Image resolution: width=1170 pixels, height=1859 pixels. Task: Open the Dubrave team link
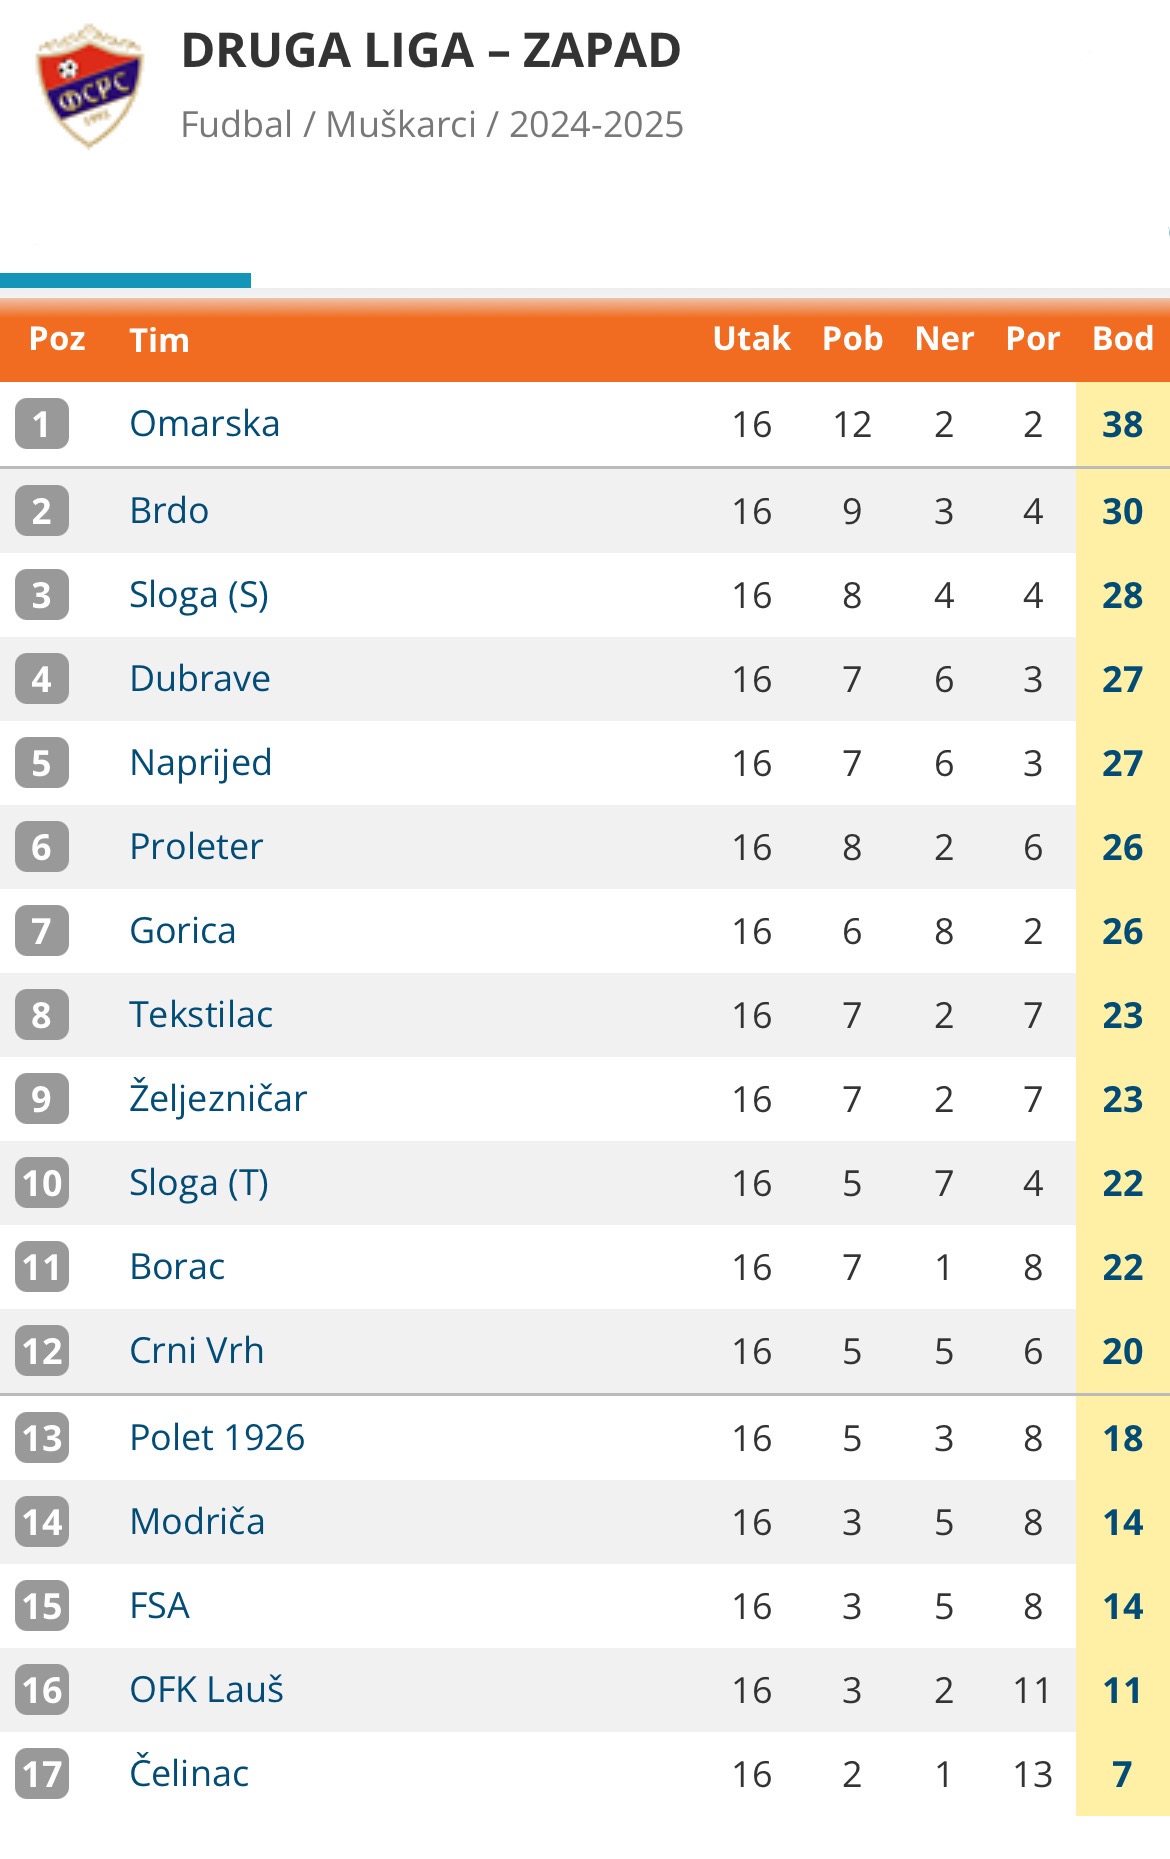[200, 679]
